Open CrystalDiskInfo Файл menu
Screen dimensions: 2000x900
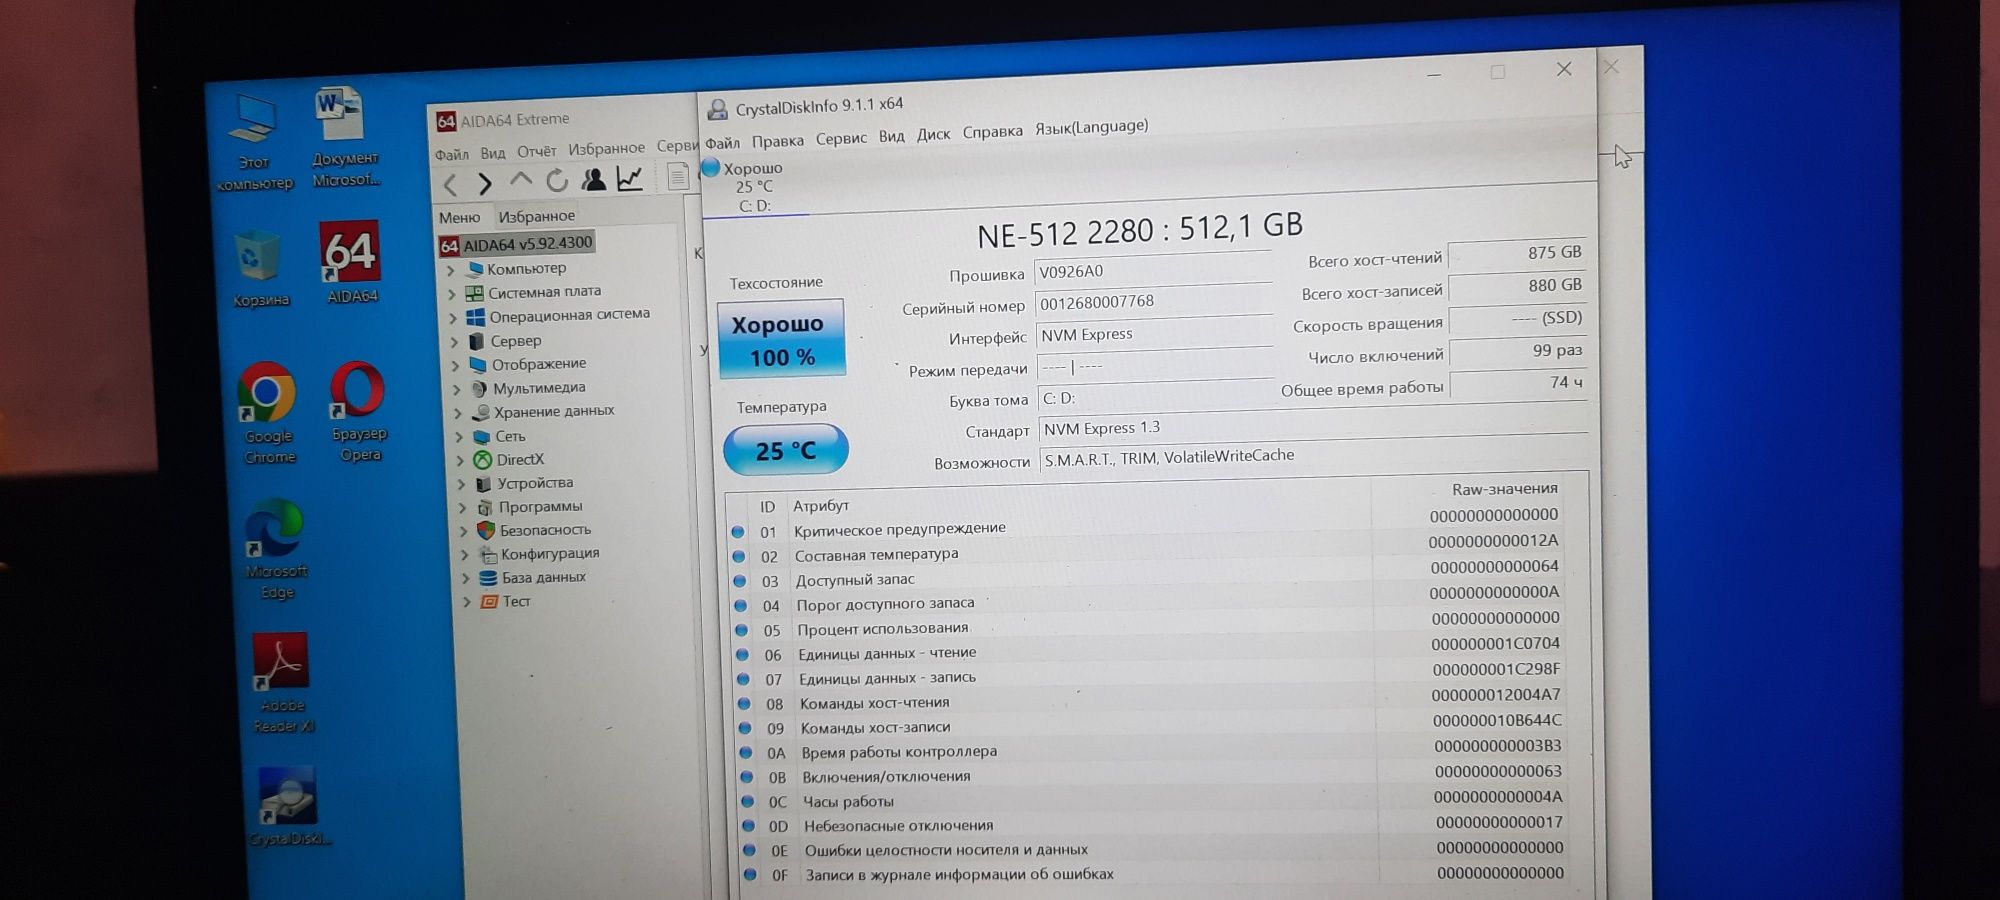(x=722, y=143)
